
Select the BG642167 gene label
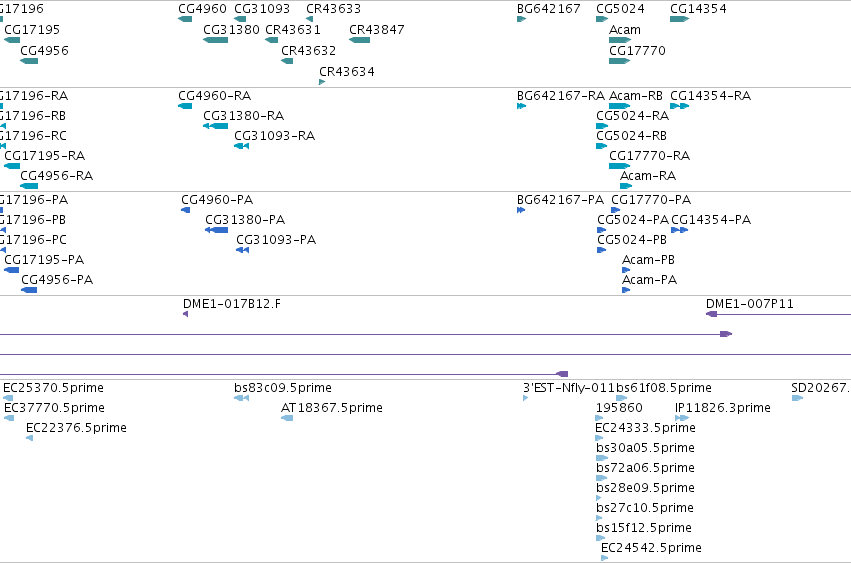(x=549, y=9)
